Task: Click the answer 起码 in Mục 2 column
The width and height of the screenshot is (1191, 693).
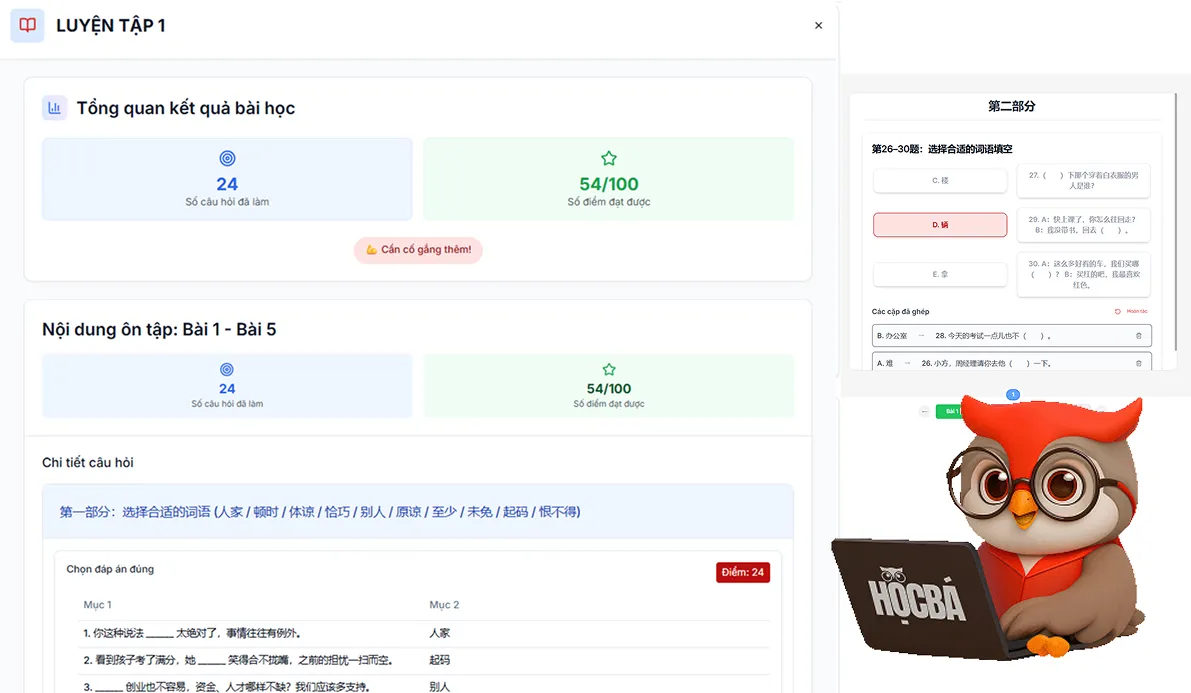Action: [439, 660]
